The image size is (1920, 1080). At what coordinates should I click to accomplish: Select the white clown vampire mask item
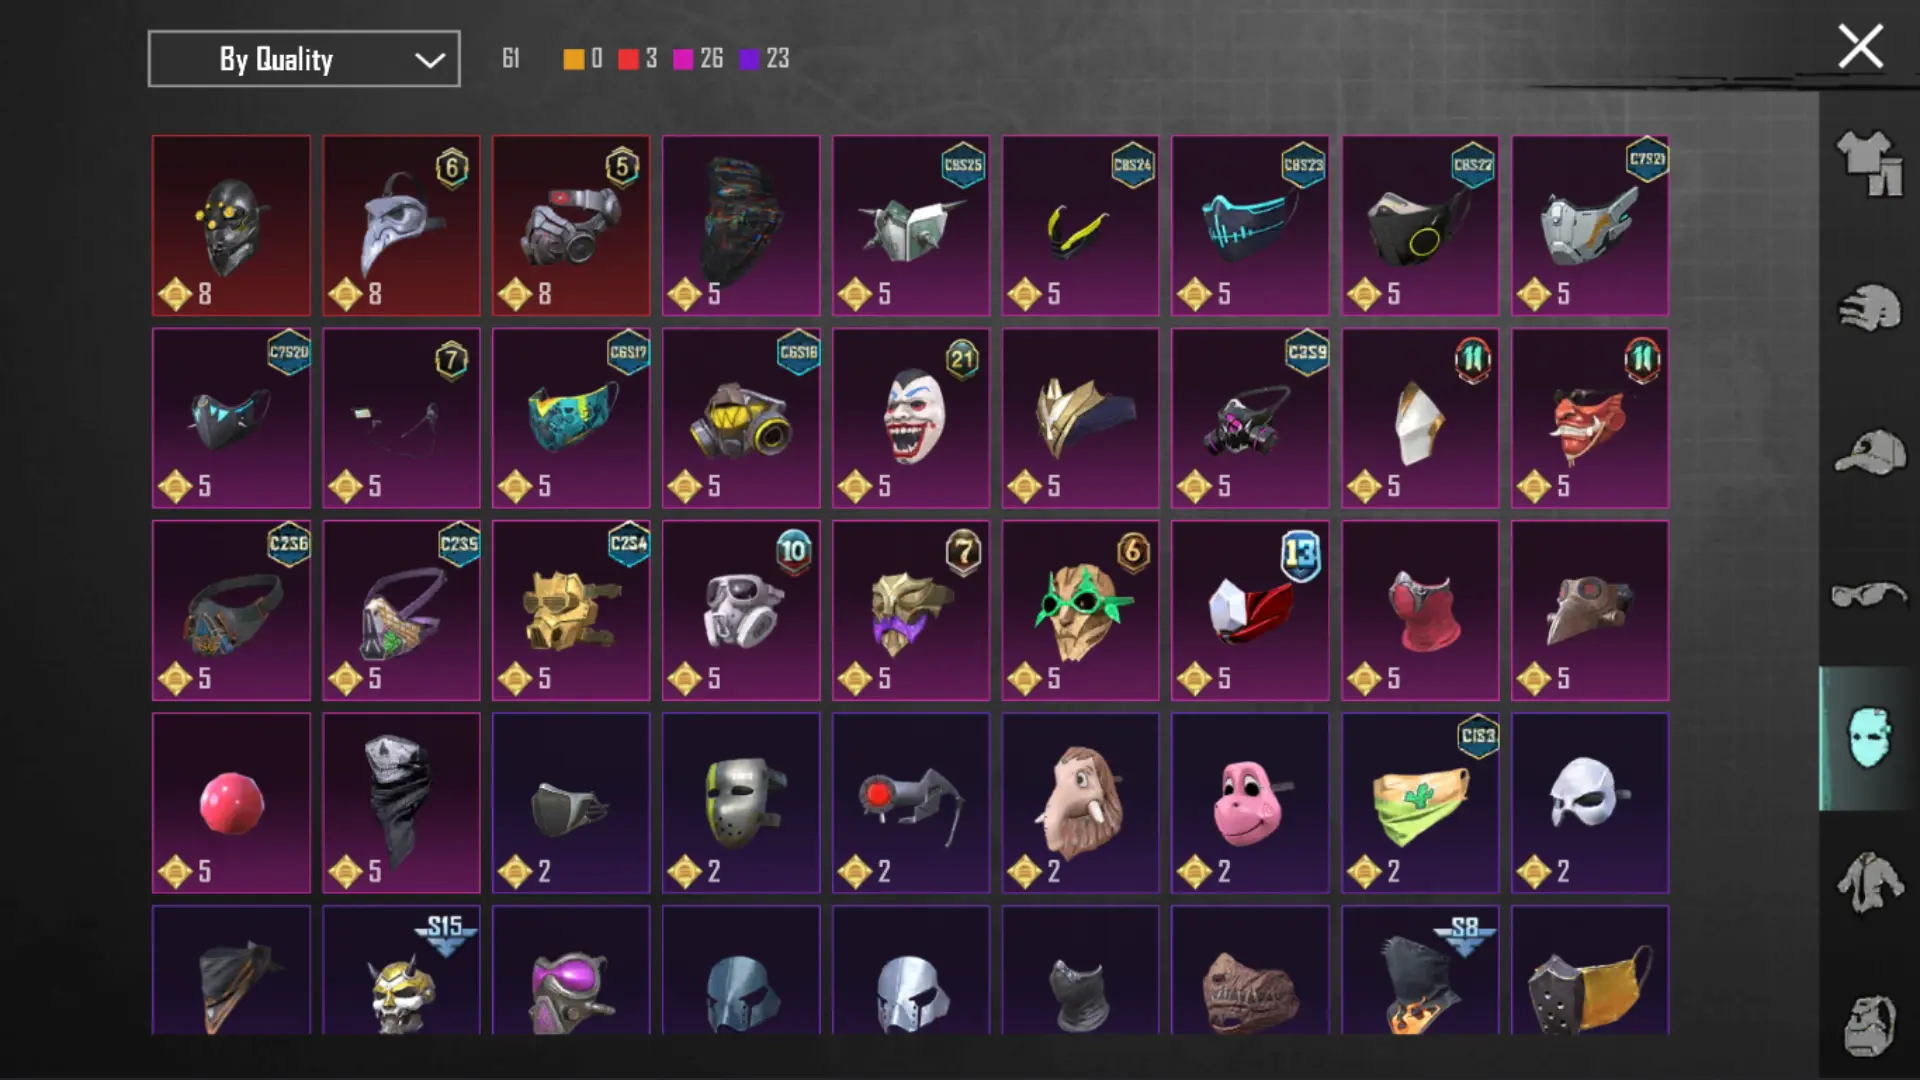tap(911, 418)
